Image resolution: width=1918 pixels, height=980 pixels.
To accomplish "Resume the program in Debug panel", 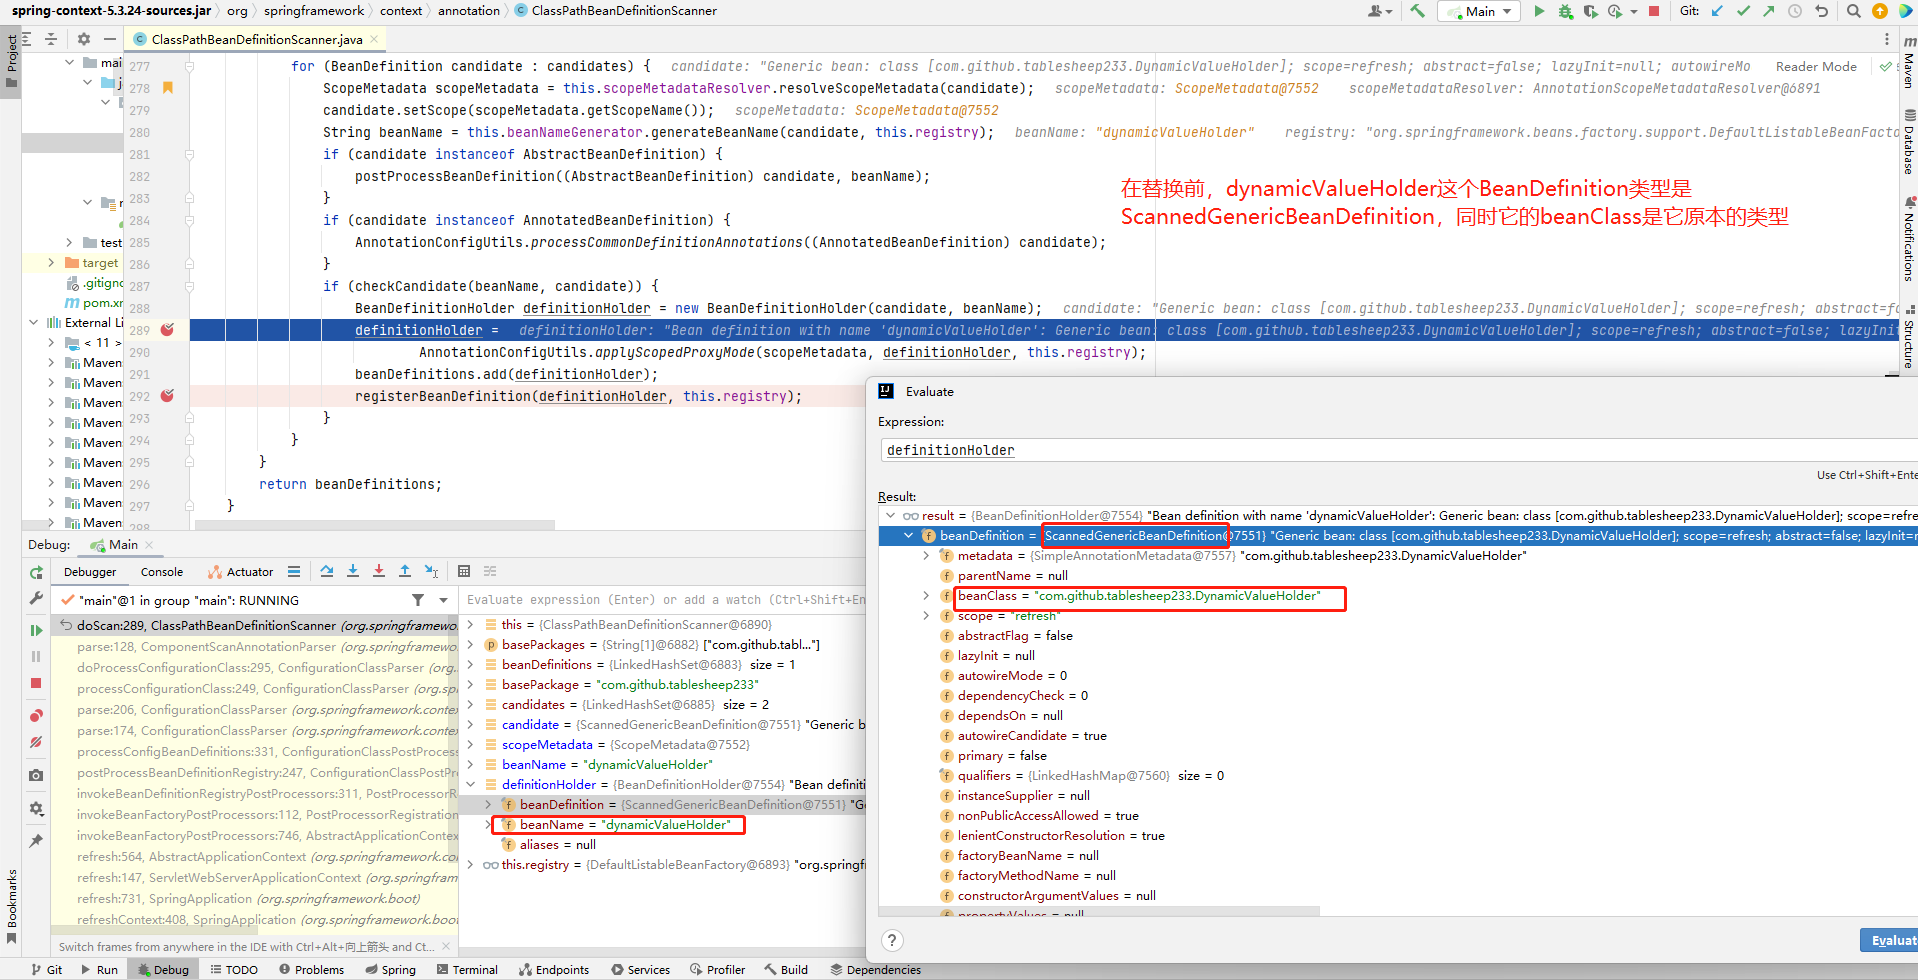I will 36,630.
